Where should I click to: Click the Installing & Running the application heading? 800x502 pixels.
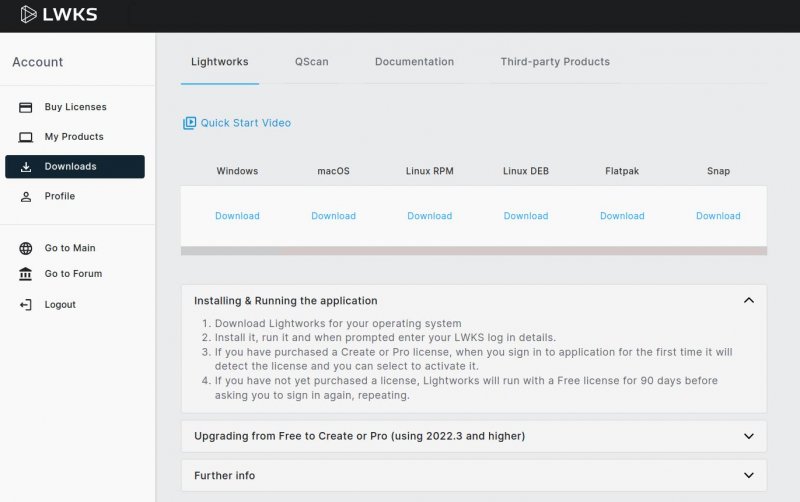point(286,301)
